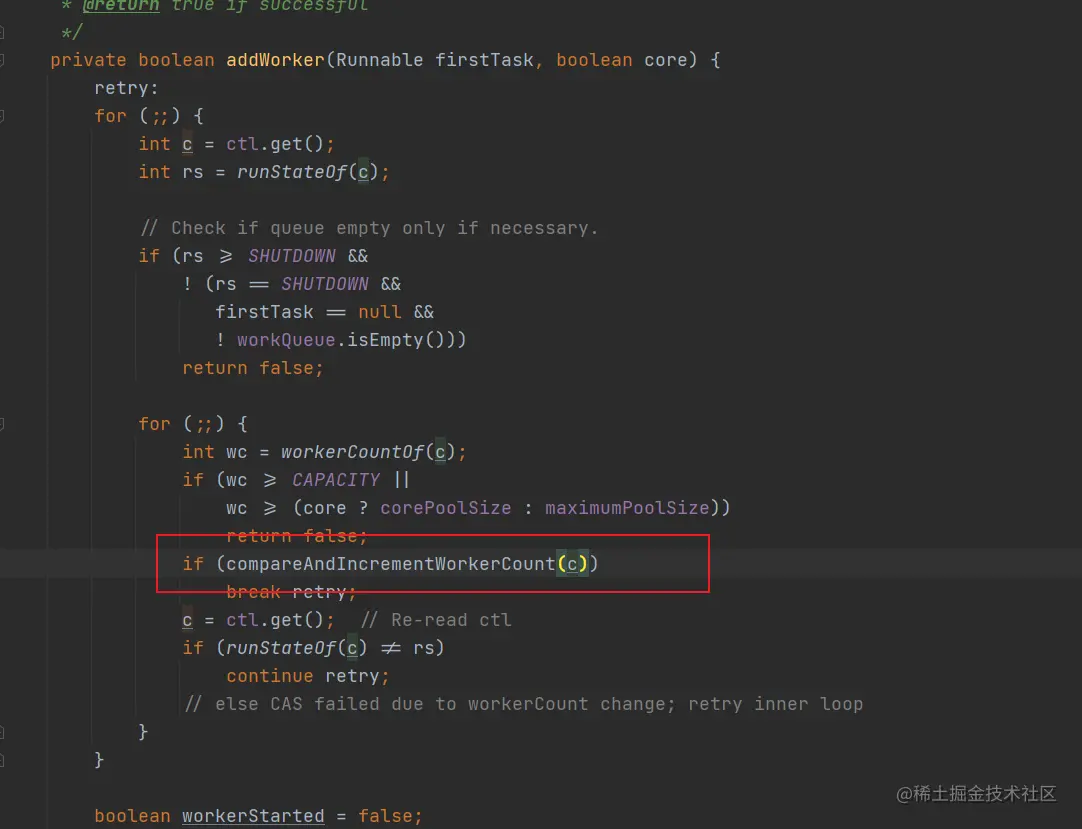1082x829 pixels.
Task: Click the Runnable parameter type
Action: pyautogui.click(x=380, y=60)
